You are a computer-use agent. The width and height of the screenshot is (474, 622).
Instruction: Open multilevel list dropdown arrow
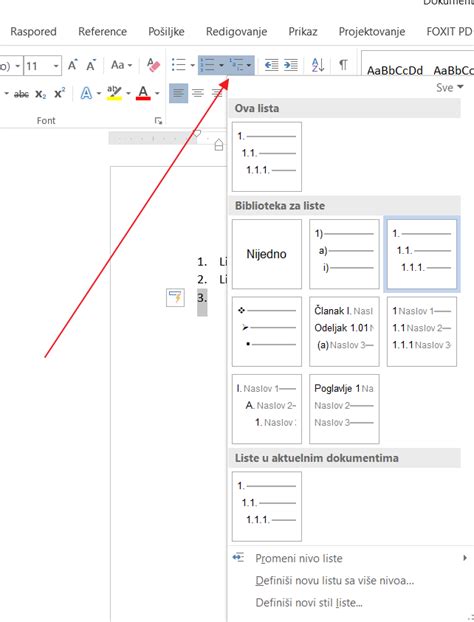(249, 65)
